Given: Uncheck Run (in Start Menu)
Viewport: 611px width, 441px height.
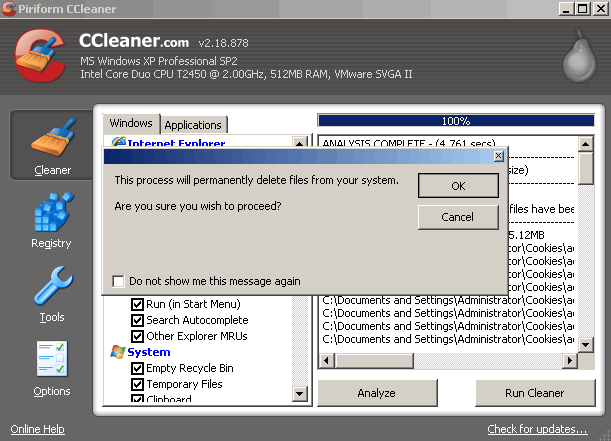Looking at the screenshot, I should pyautogui.click(x=137, y=304).
